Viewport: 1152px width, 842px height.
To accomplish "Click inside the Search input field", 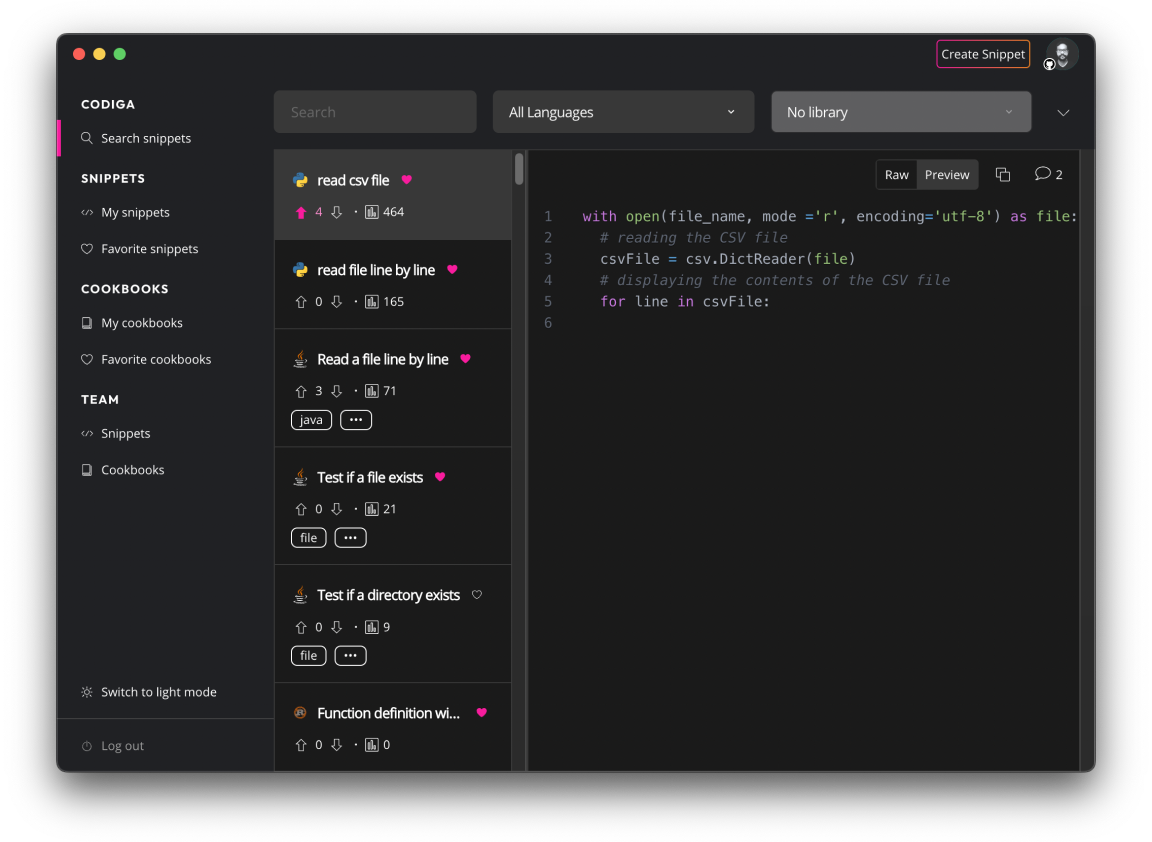I will tap(375, 111).
